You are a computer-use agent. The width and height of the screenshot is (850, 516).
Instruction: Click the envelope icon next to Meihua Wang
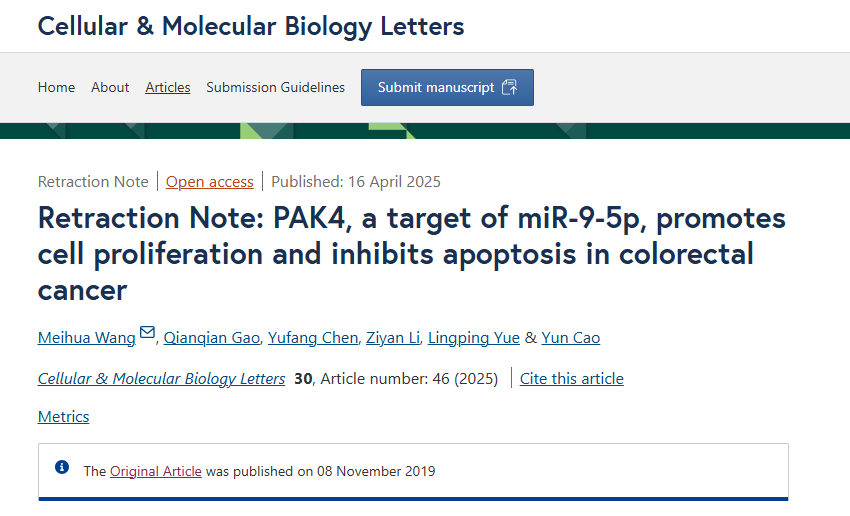[x=147, y=332]
